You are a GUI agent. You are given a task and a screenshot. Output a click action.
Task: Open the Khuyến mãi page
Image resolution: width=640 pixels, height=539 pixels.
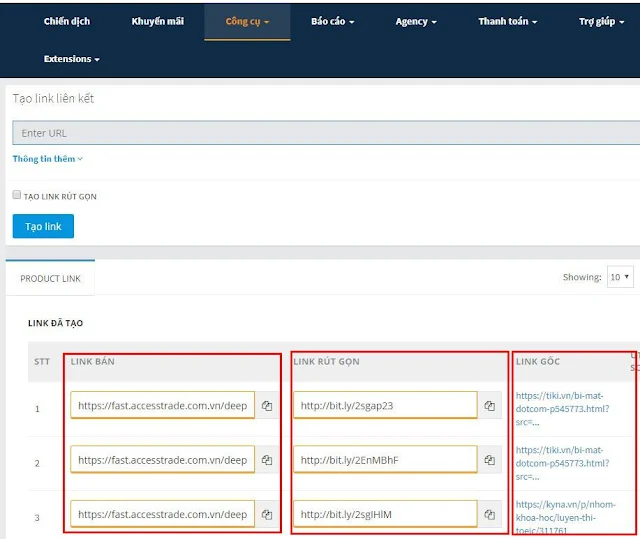(158, 22)
